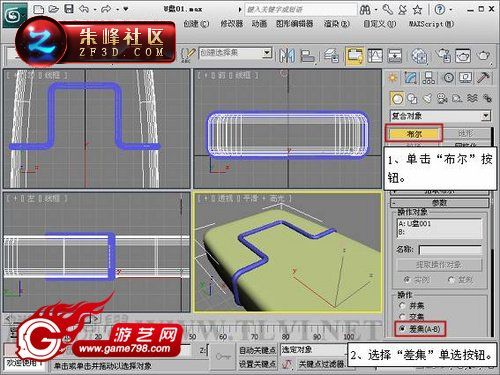Open the 图形编辑器 menu
Viewport: 500px width, 375px height.
(x=295, y=24)
